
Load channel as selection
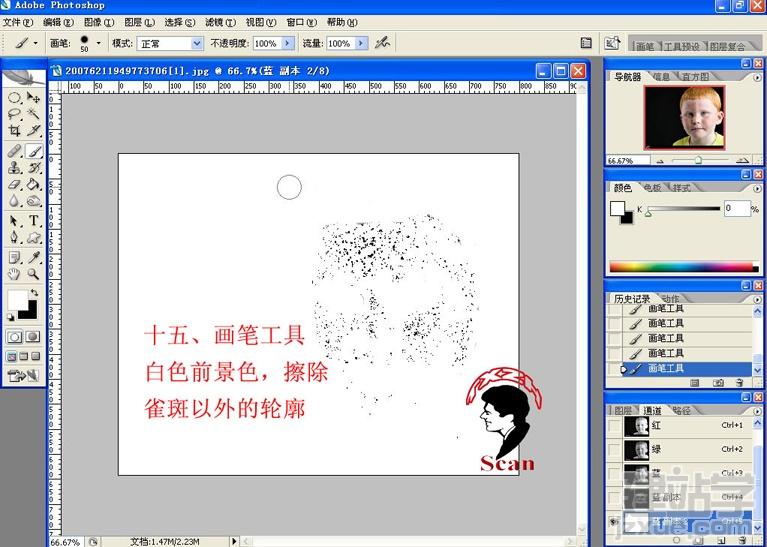click(677, 541)
